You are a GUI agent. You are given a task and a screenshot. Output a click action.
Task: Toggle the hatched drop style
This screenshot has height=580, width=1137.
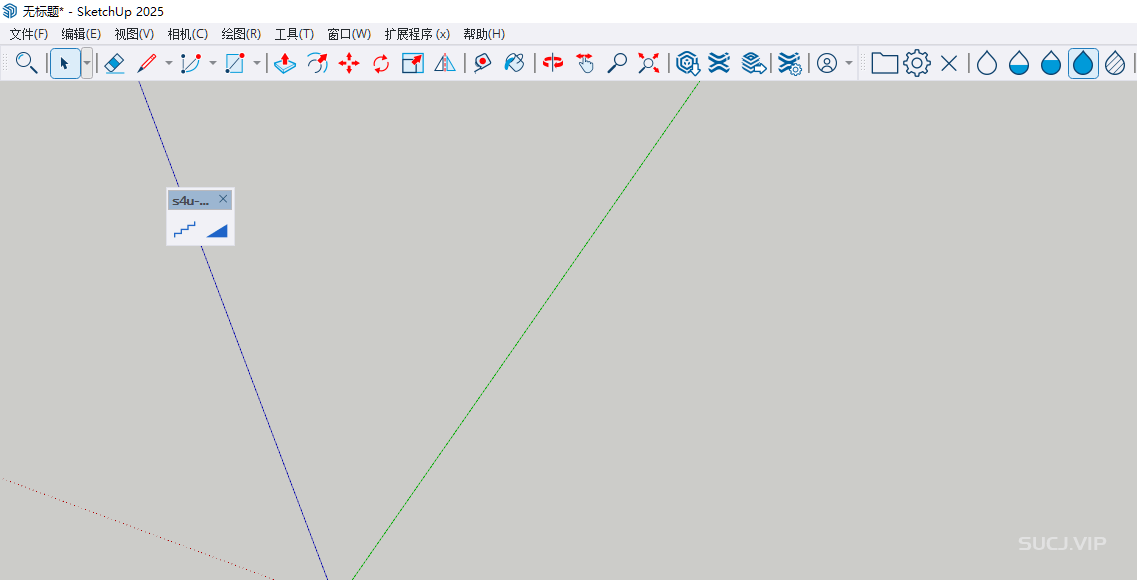1115,63
